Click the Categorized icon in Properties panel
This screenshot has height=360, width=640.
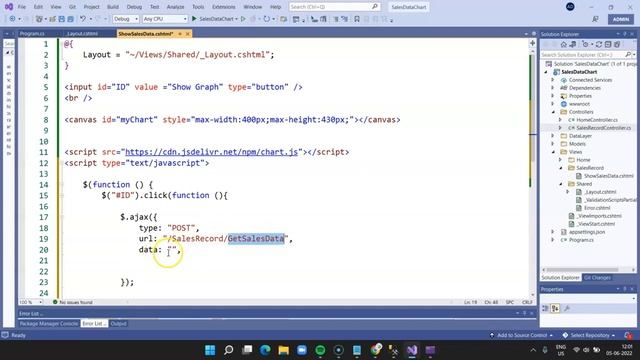pyautogui.click(x=545, y=309)
